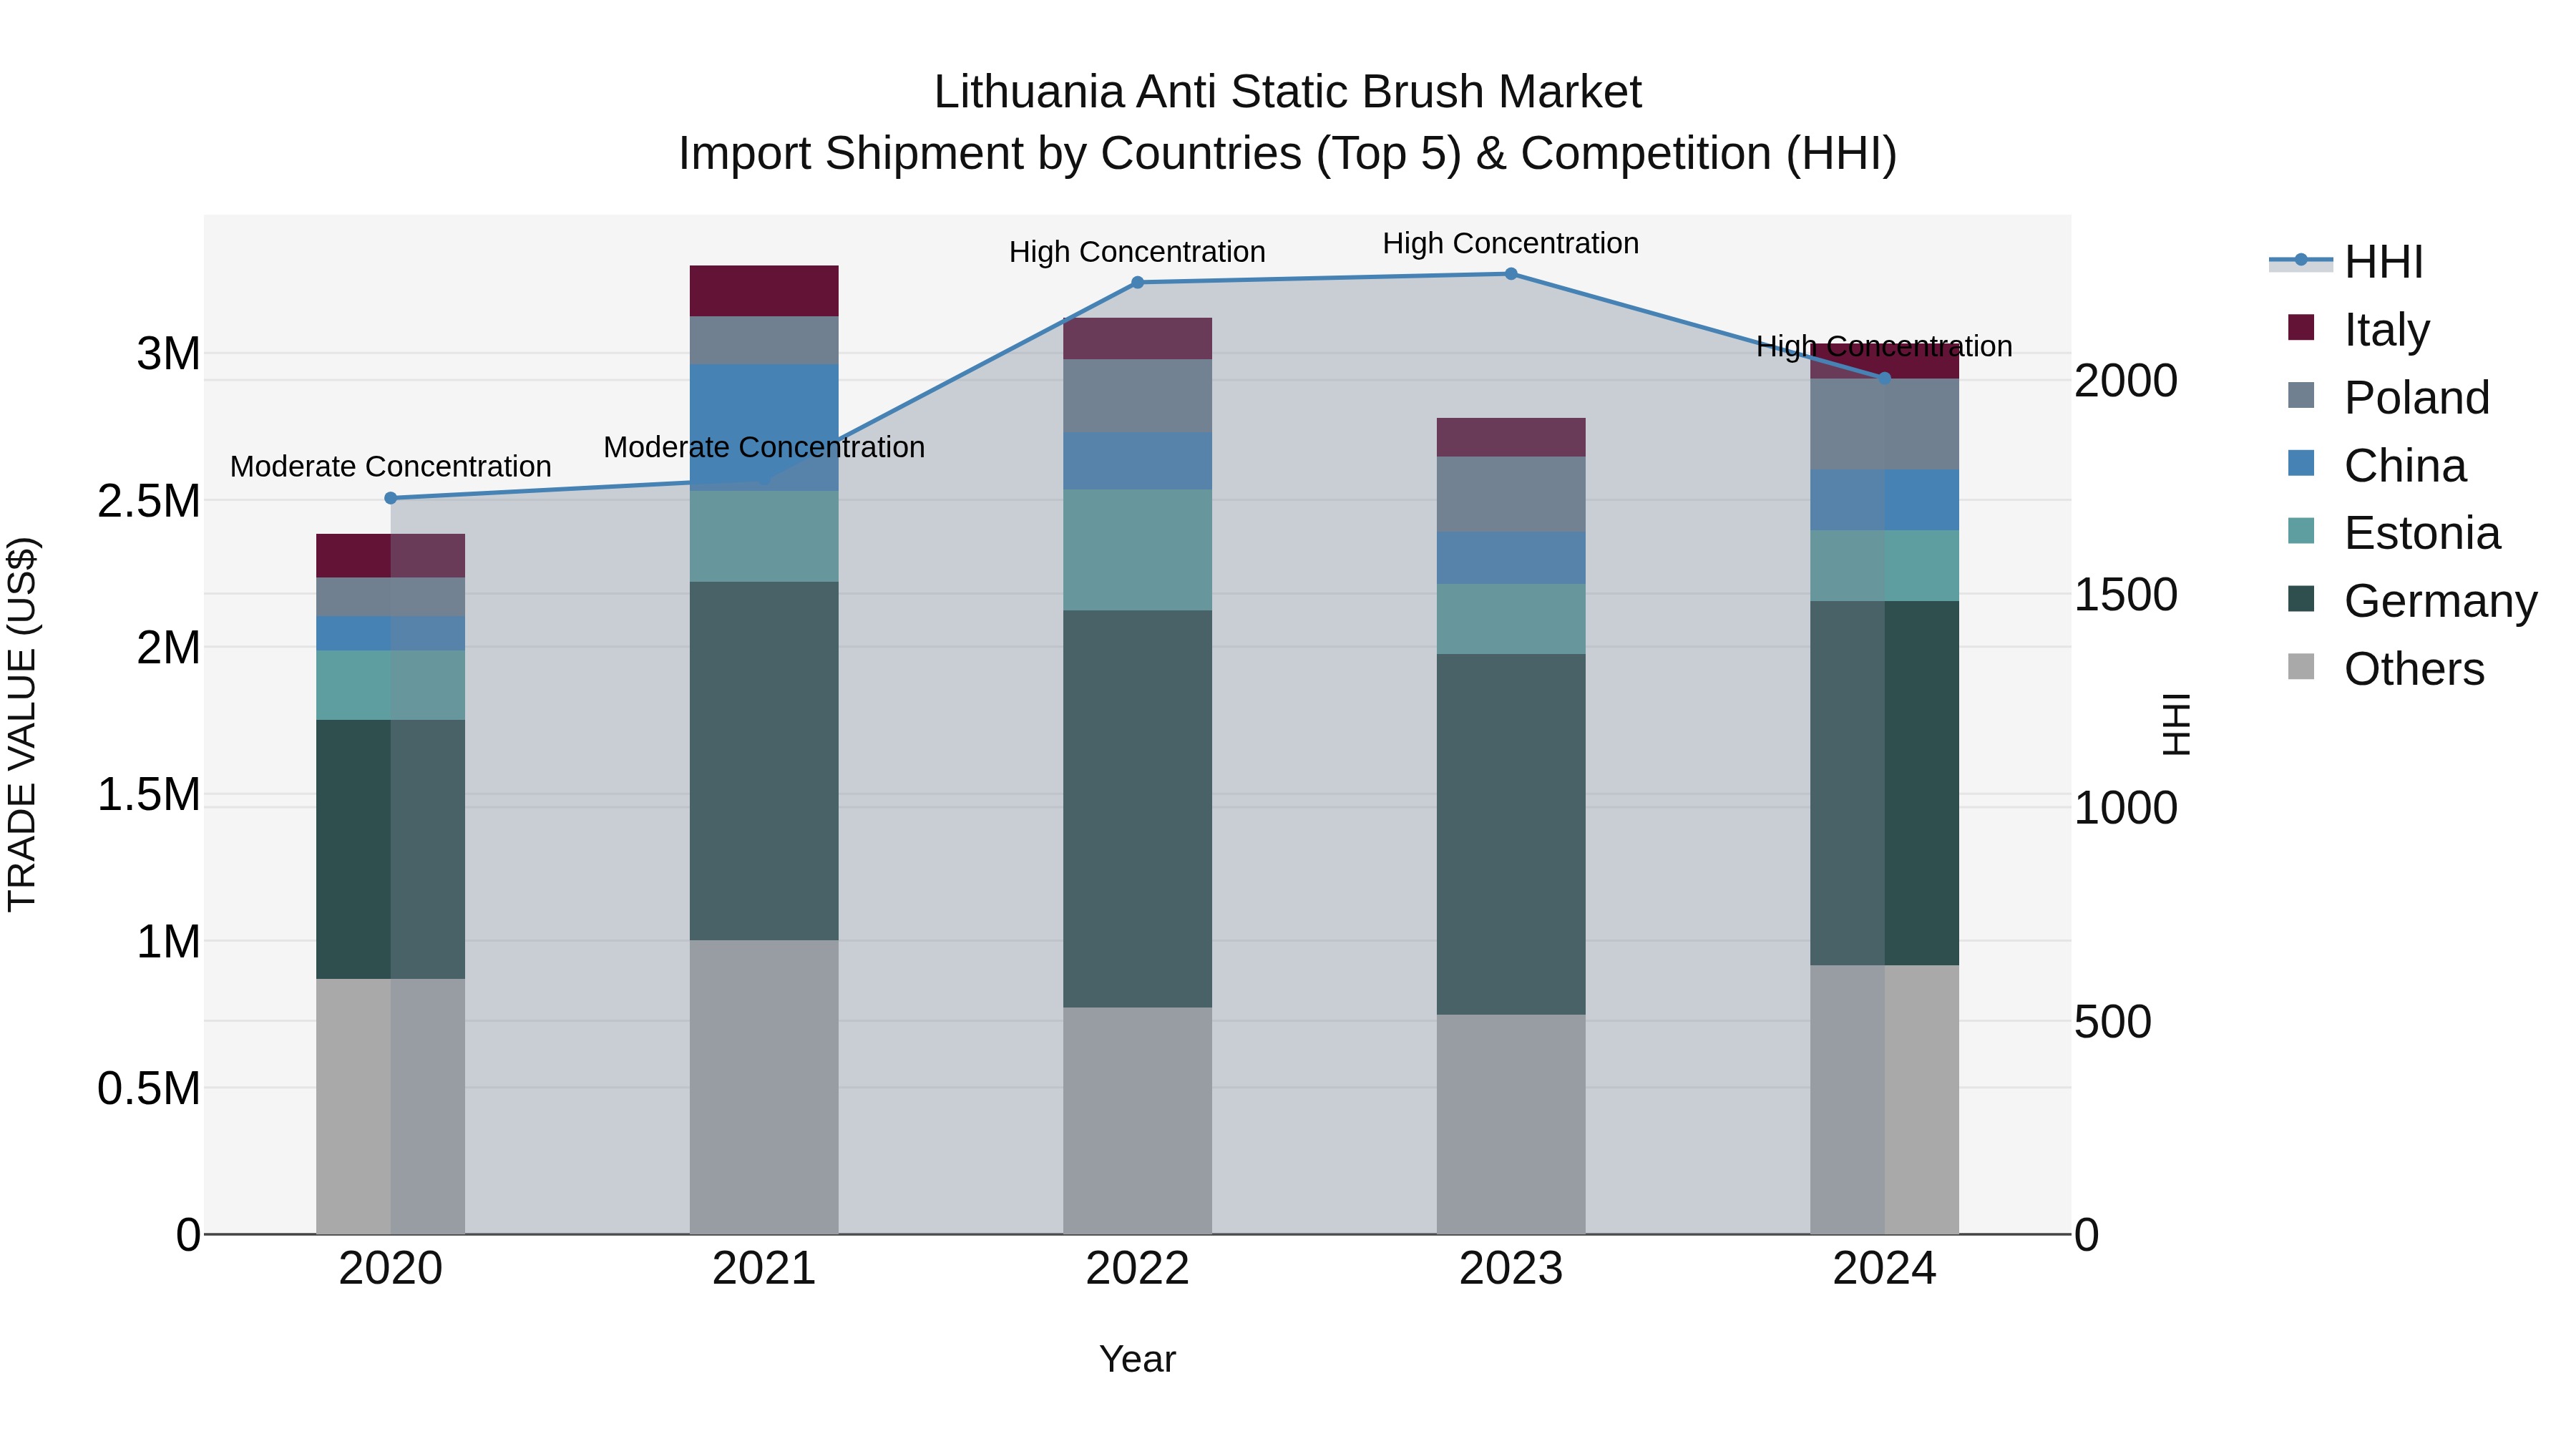Toggle Poland series in the legend
This screenshot has width=2576, height=1449.
tap(2388, 397)
